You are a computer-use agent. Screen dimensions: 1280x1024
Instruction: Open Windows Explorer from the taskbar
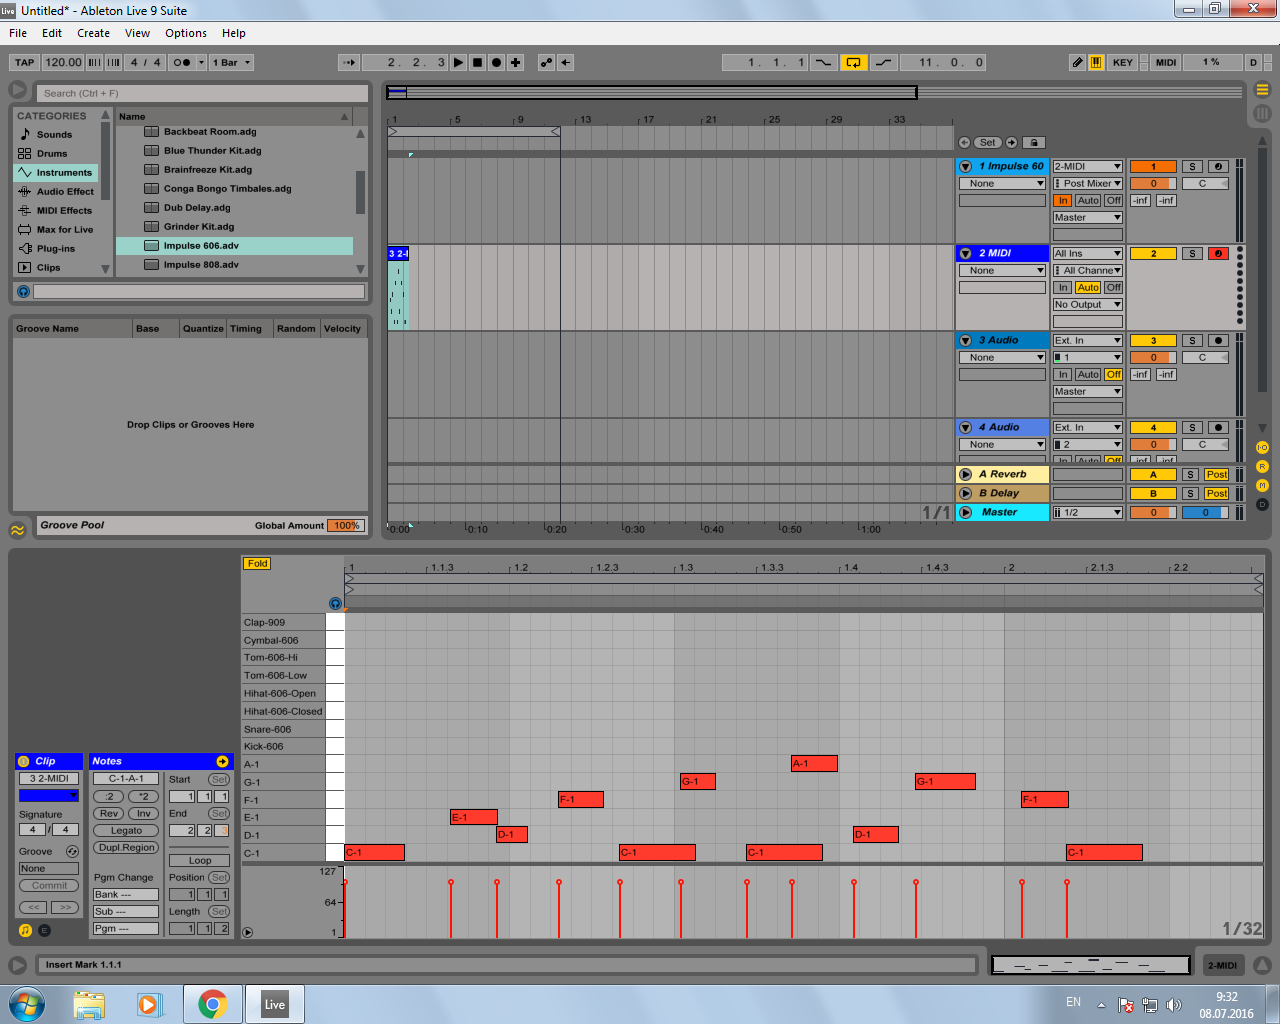click(x=89, y=1004)
